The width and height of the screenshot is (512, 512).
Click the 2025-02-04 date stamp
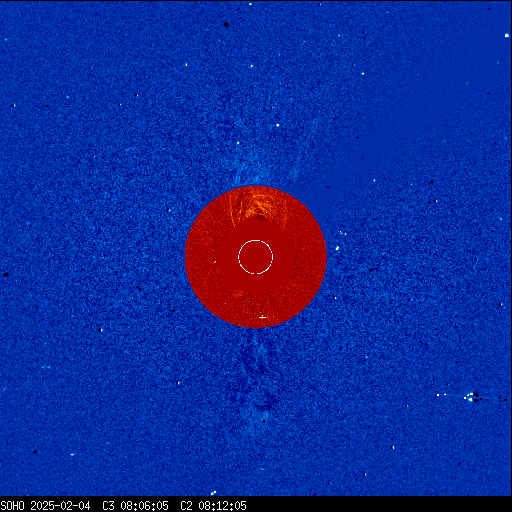[60, 506]
